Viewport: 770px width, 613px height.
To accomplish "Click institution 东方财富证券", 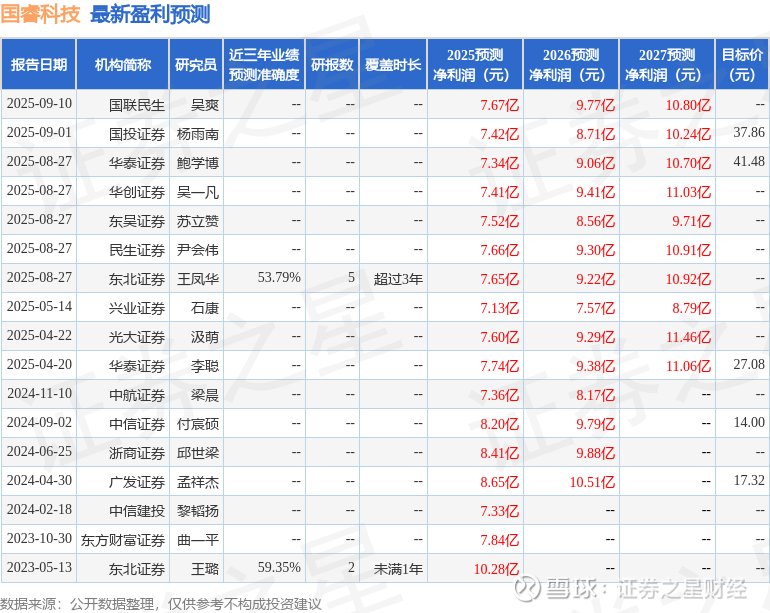I will (123, 539).
